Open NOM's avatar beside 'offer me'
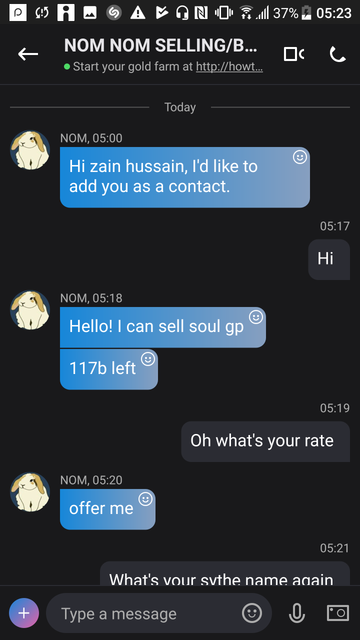The width and height of the screenshot is (360, 640). [30, 492]
